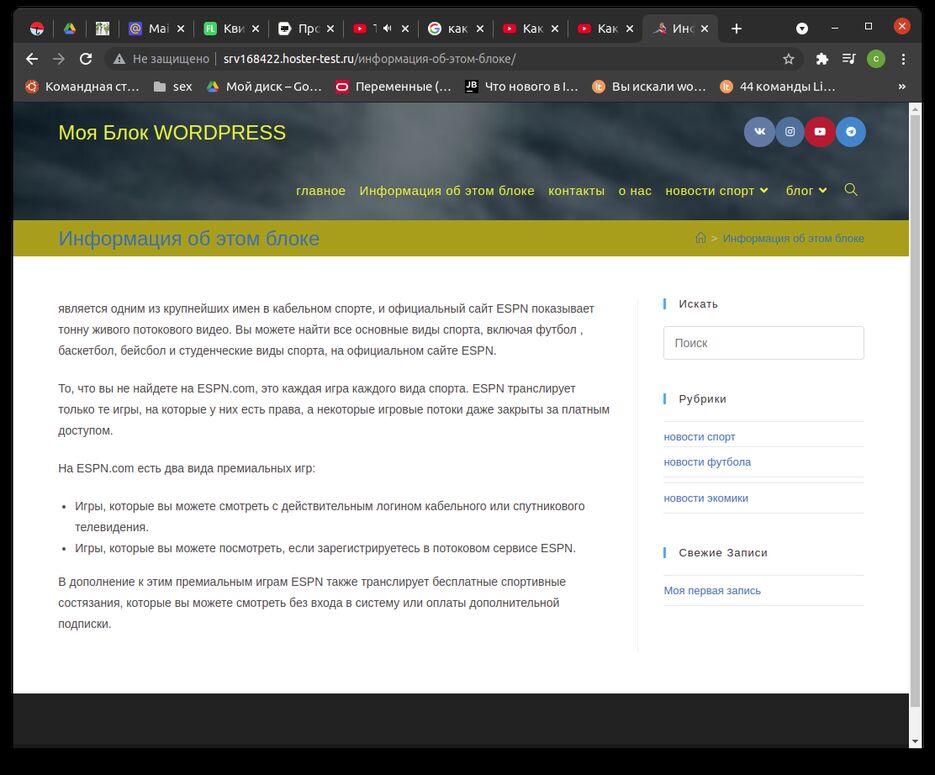The image size is (935, 775).
Task: Focus the 'Поиск' search field in sidebar
Action: pyautogui.click(x=763, y=343)
